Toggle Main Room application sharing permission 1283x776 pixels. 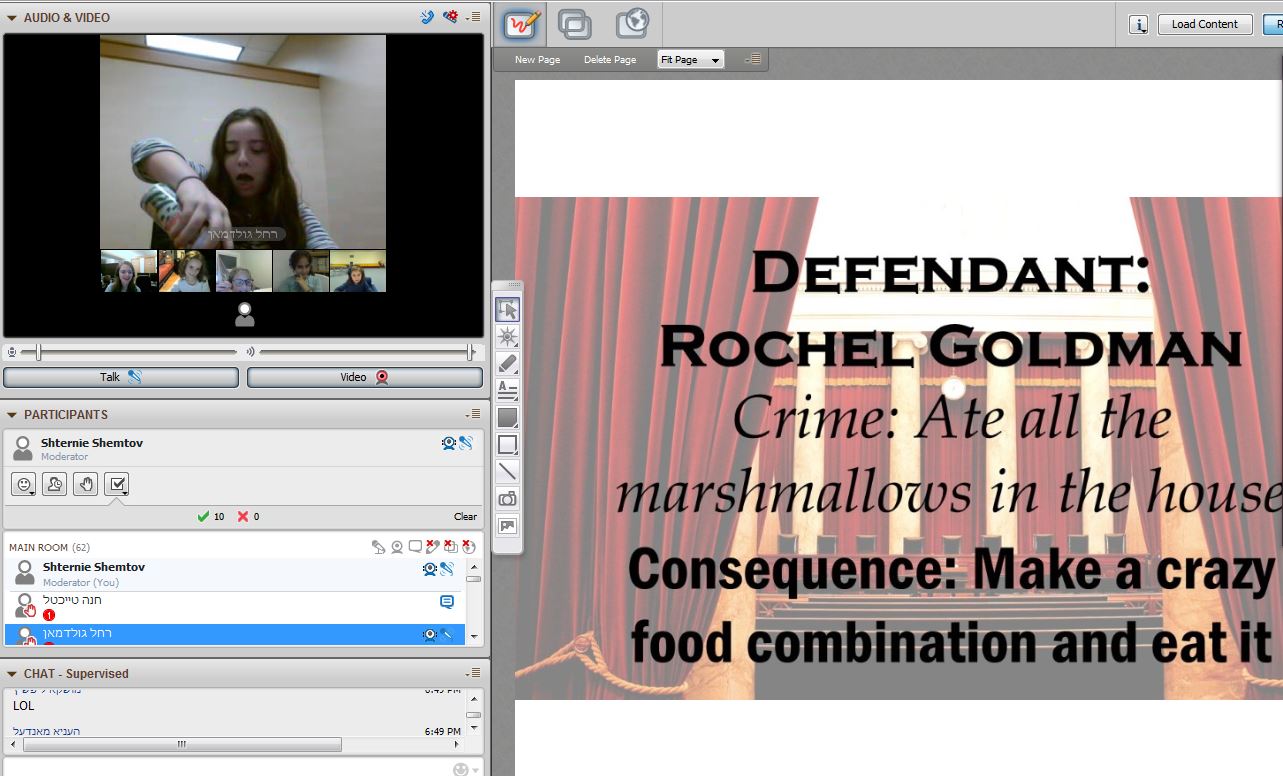(x=451, y=547)
